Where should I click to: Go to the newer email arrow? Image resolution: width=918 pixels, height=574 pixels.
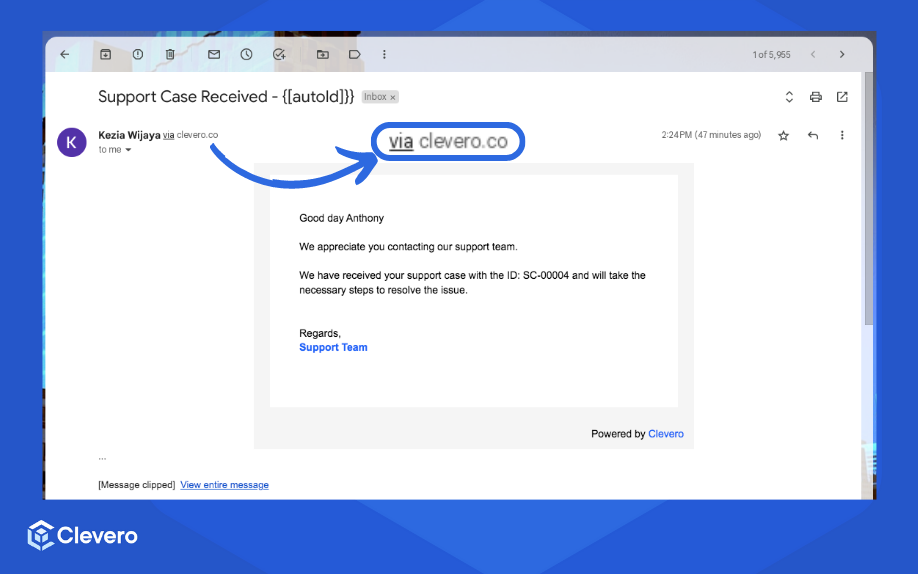[x=813, y=54]
